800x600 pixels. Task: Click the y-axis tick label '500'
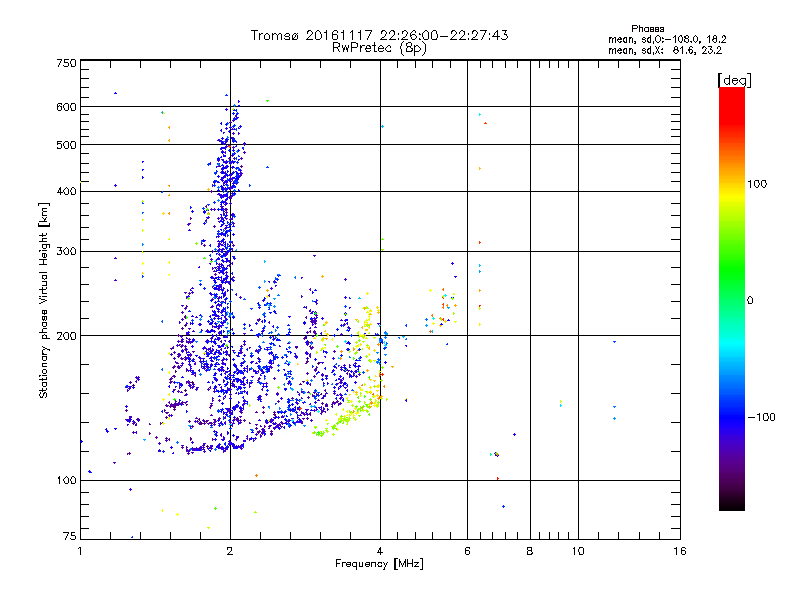click(x=66, y=145)
